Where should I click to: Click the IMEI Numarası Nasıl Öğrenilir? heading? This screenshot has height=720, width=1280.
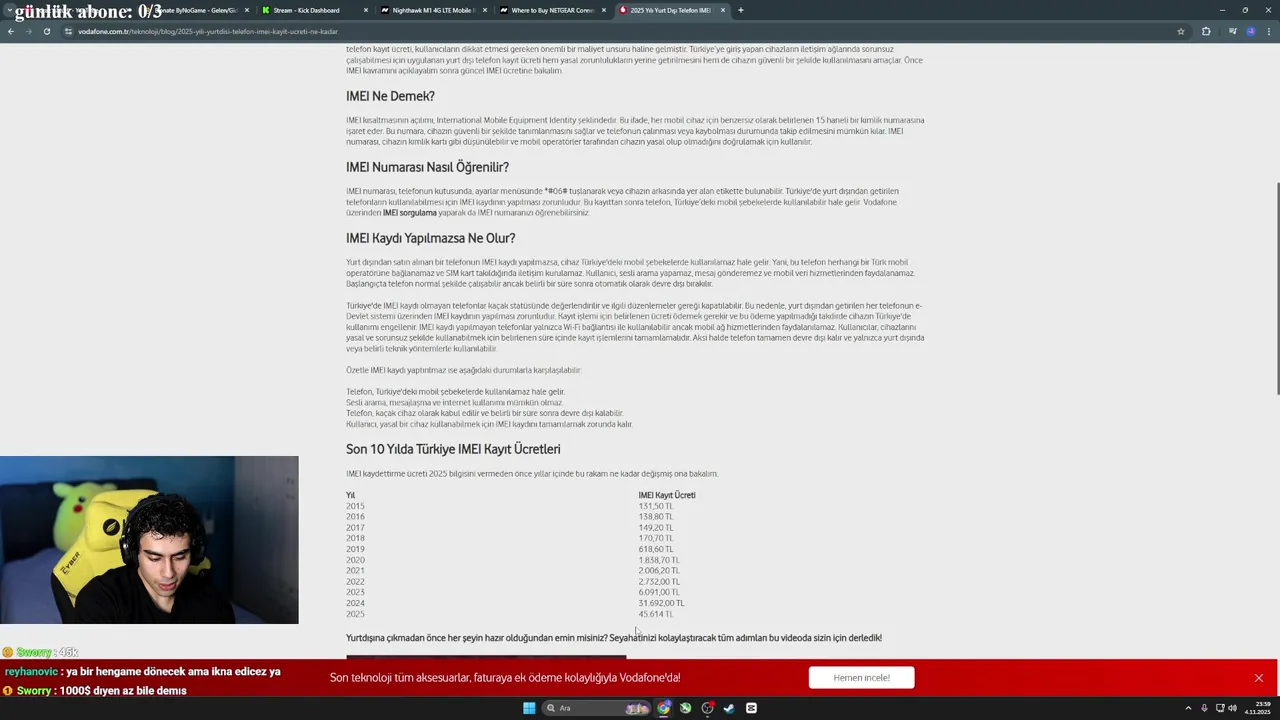click(x=427, y=167)
